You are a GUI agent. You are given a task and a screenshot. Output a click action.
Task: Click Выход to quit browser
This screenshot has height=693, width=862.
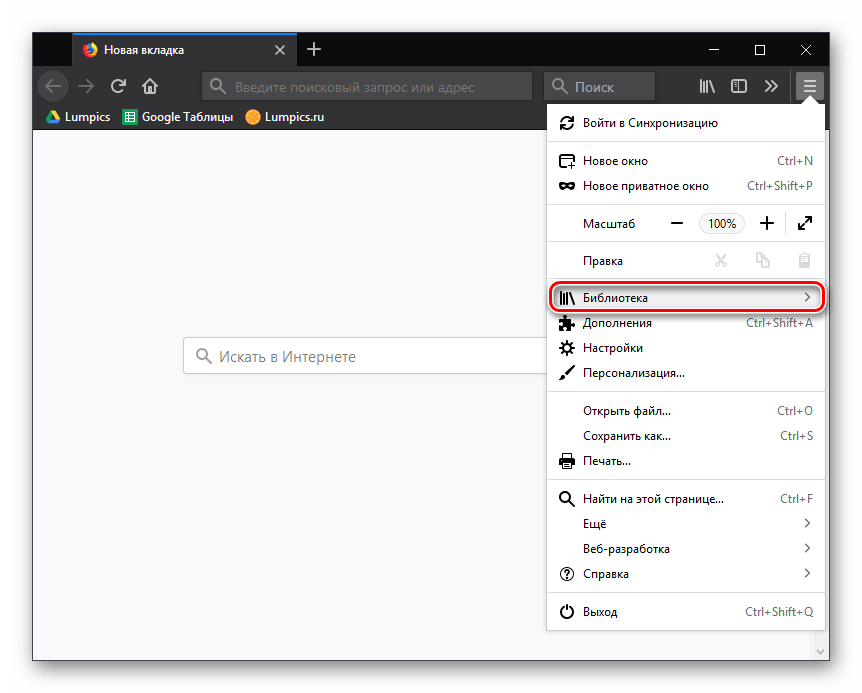click(686, 612)
